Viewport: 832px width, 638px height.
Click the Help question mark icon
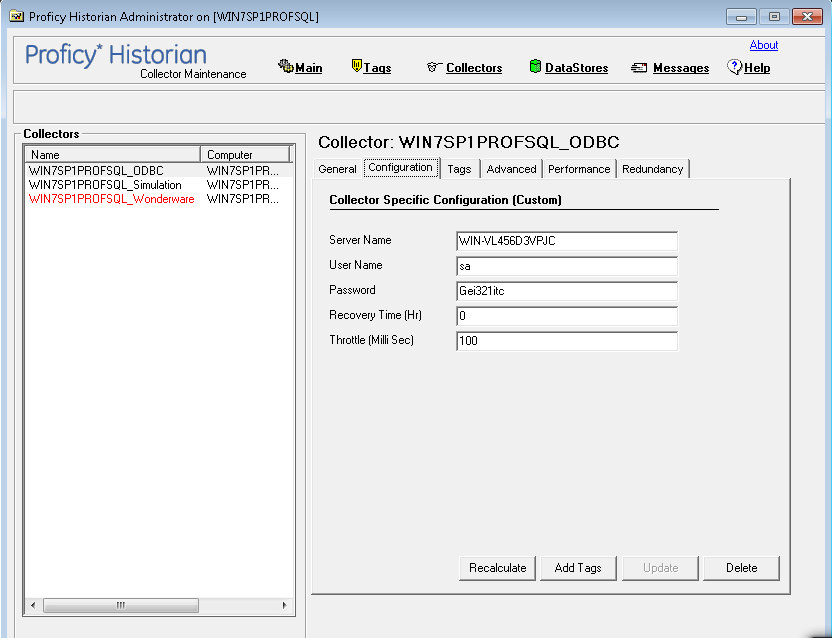coord(734,67)
